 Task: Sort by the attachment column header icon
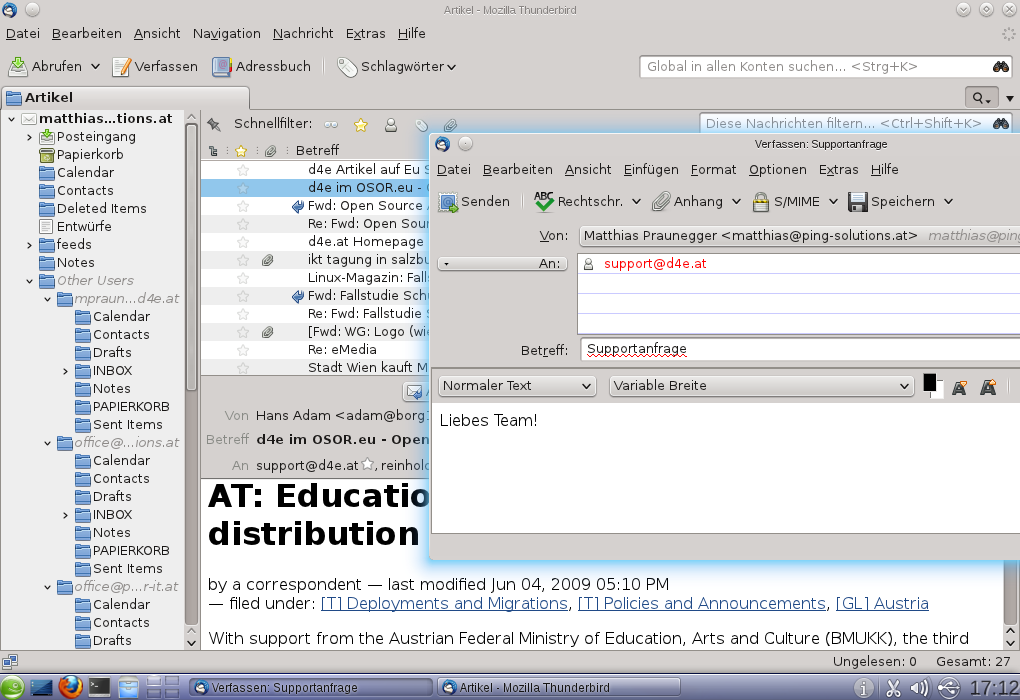coord(271,151)
